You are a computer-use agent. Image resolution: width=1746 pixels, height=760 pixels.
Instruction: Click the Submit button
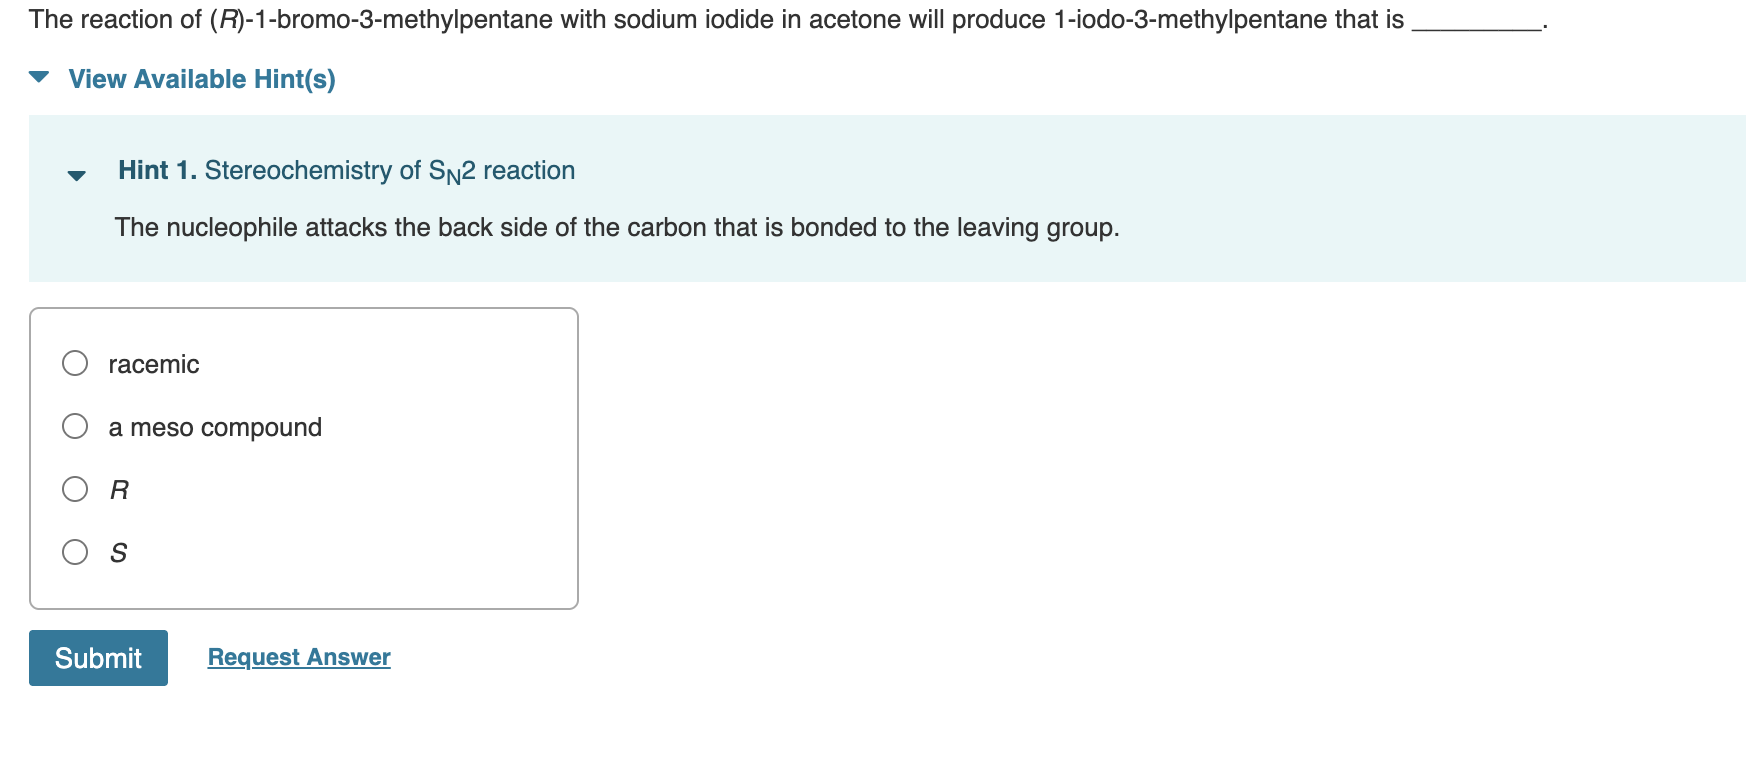coord(97,657)
